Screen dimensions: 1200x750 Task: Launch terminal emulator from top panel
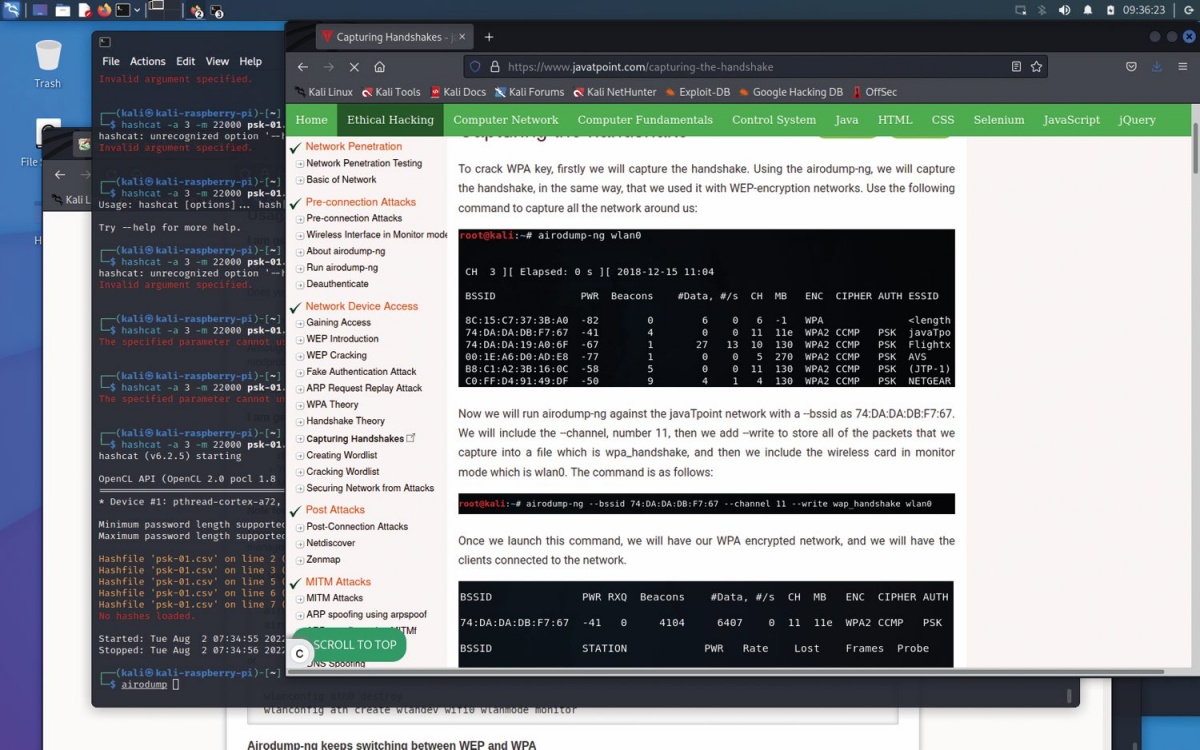tap(122, 11)
